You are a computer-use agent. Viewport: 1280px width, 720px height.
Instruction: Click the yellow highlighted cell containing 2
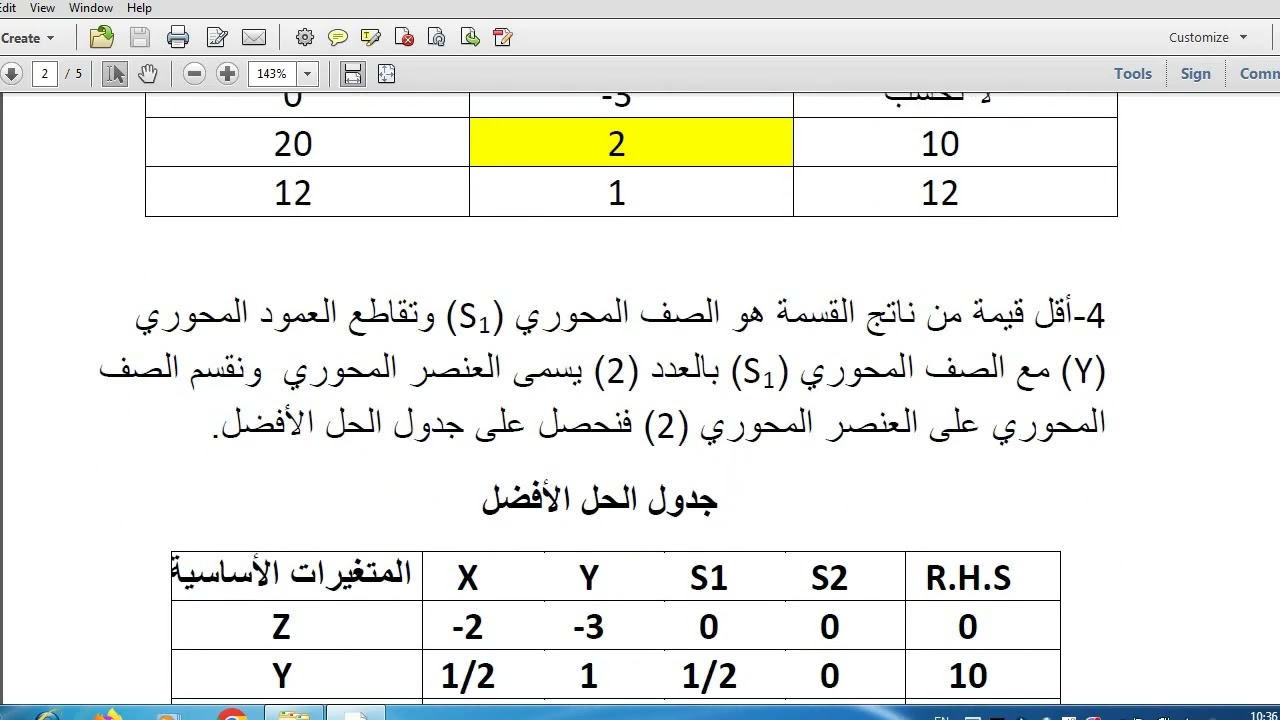coord(631,142)
